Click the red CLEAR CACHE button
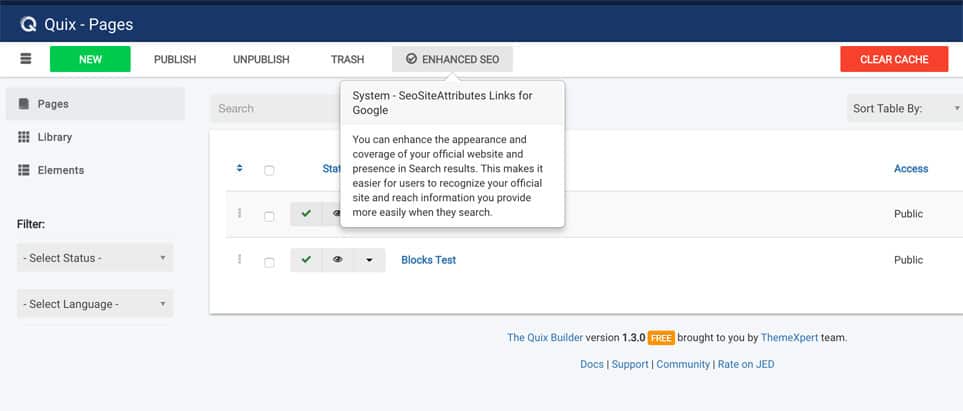The image size is (963, 411). point(894,60)
